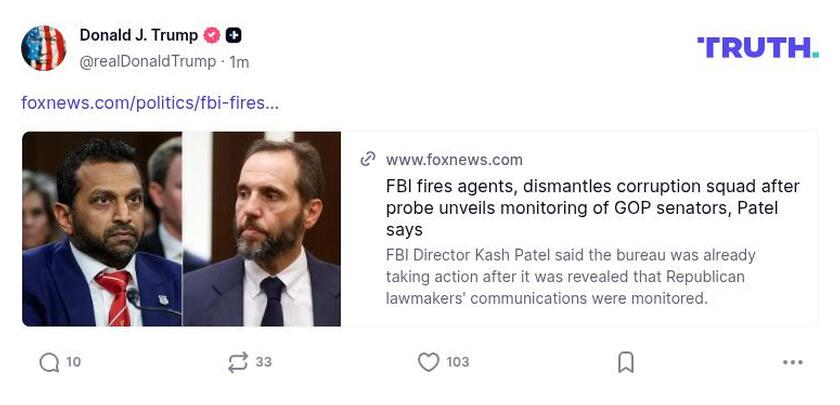Click the 103 likes count
Screen dimensions: 840x405
point(458,362)
